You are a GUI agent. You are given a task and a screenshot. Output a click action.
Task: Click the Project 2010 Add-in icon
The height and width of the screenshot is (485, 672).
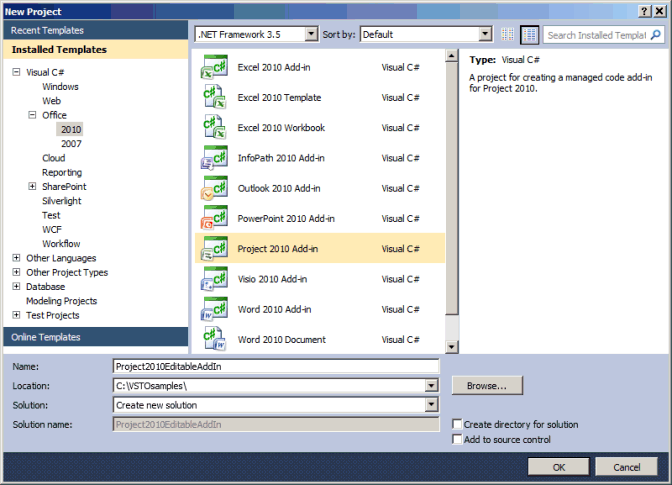(x=214, y=248)
